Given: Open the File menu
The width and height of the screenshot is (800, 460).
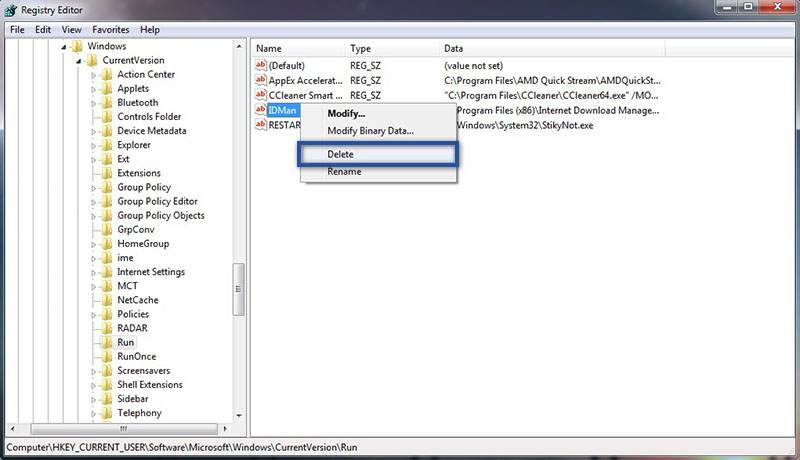Looking at the screenshot, I should click(17, 30).
